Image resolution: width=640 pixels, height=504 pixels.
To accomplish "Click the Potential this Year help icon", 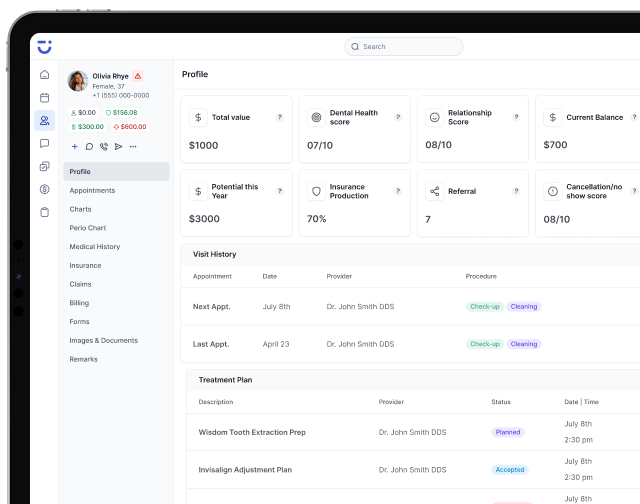I will tap(280, 191).
